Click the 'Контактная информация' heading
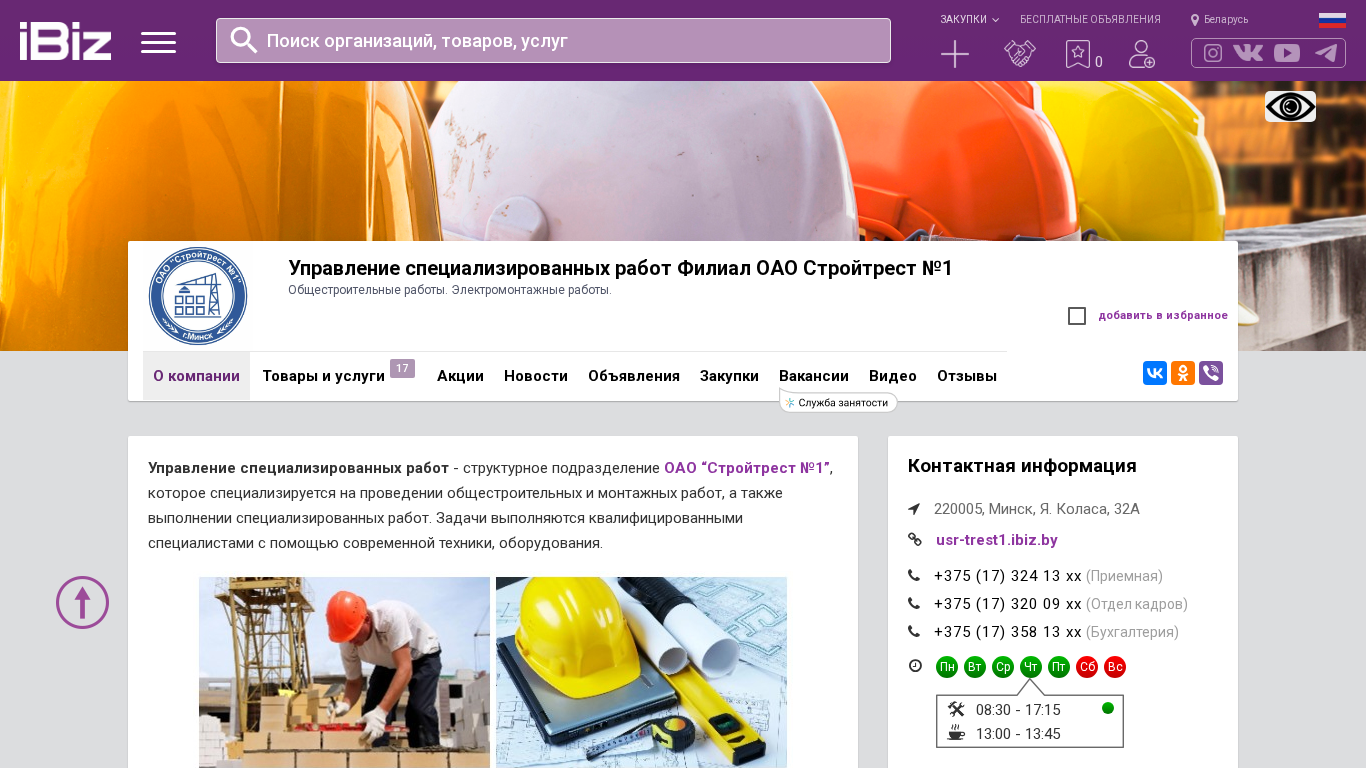 [x=1022, y=466]
